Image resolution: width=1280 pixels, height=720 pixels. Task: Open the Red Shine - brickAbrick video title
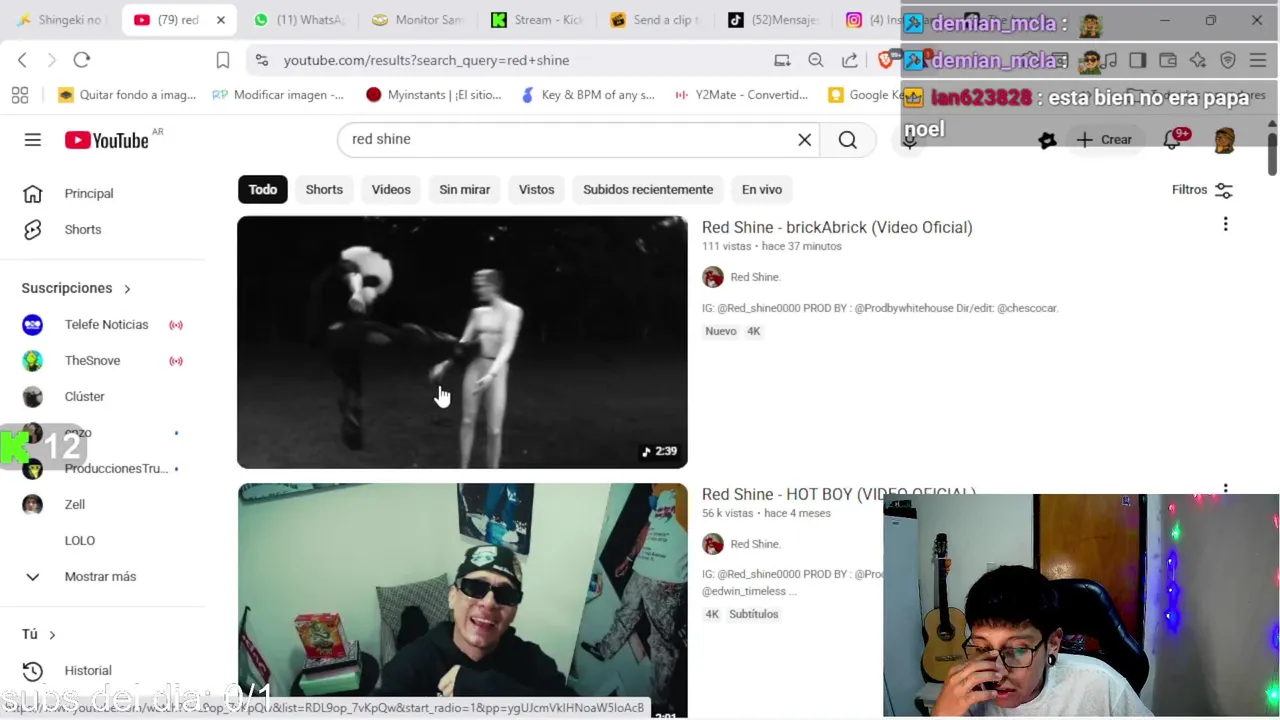pos(837,227)
